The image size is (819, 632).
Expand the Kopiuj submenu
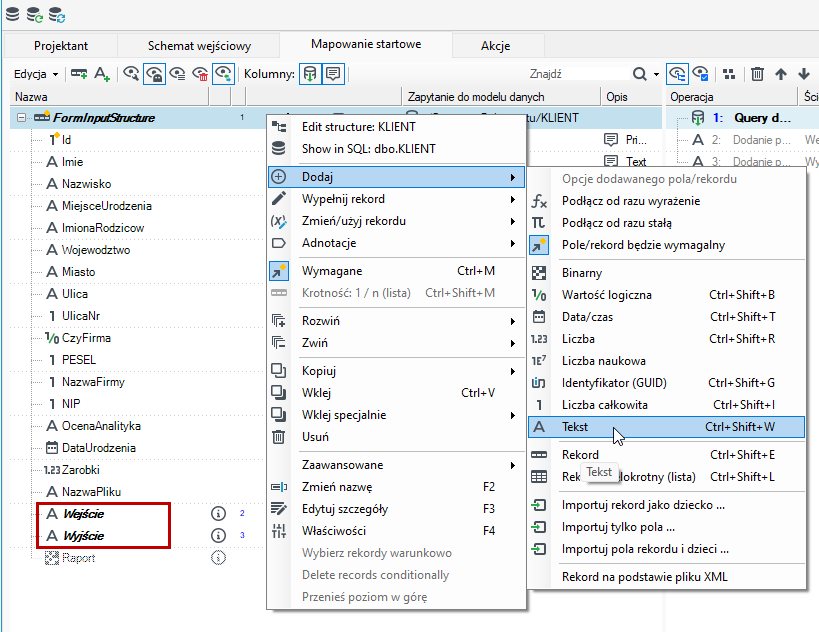coord(396,371)
